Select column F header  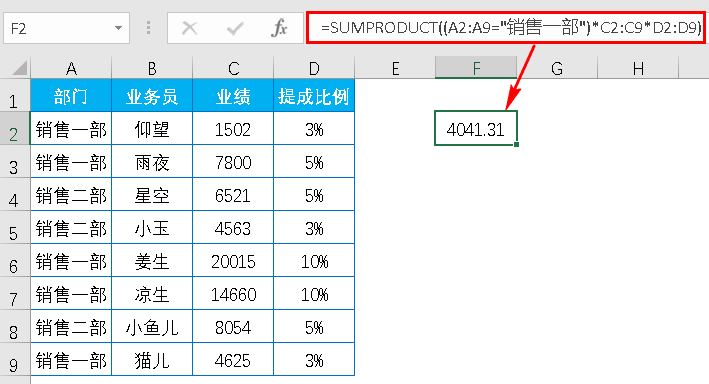(476, 68)
